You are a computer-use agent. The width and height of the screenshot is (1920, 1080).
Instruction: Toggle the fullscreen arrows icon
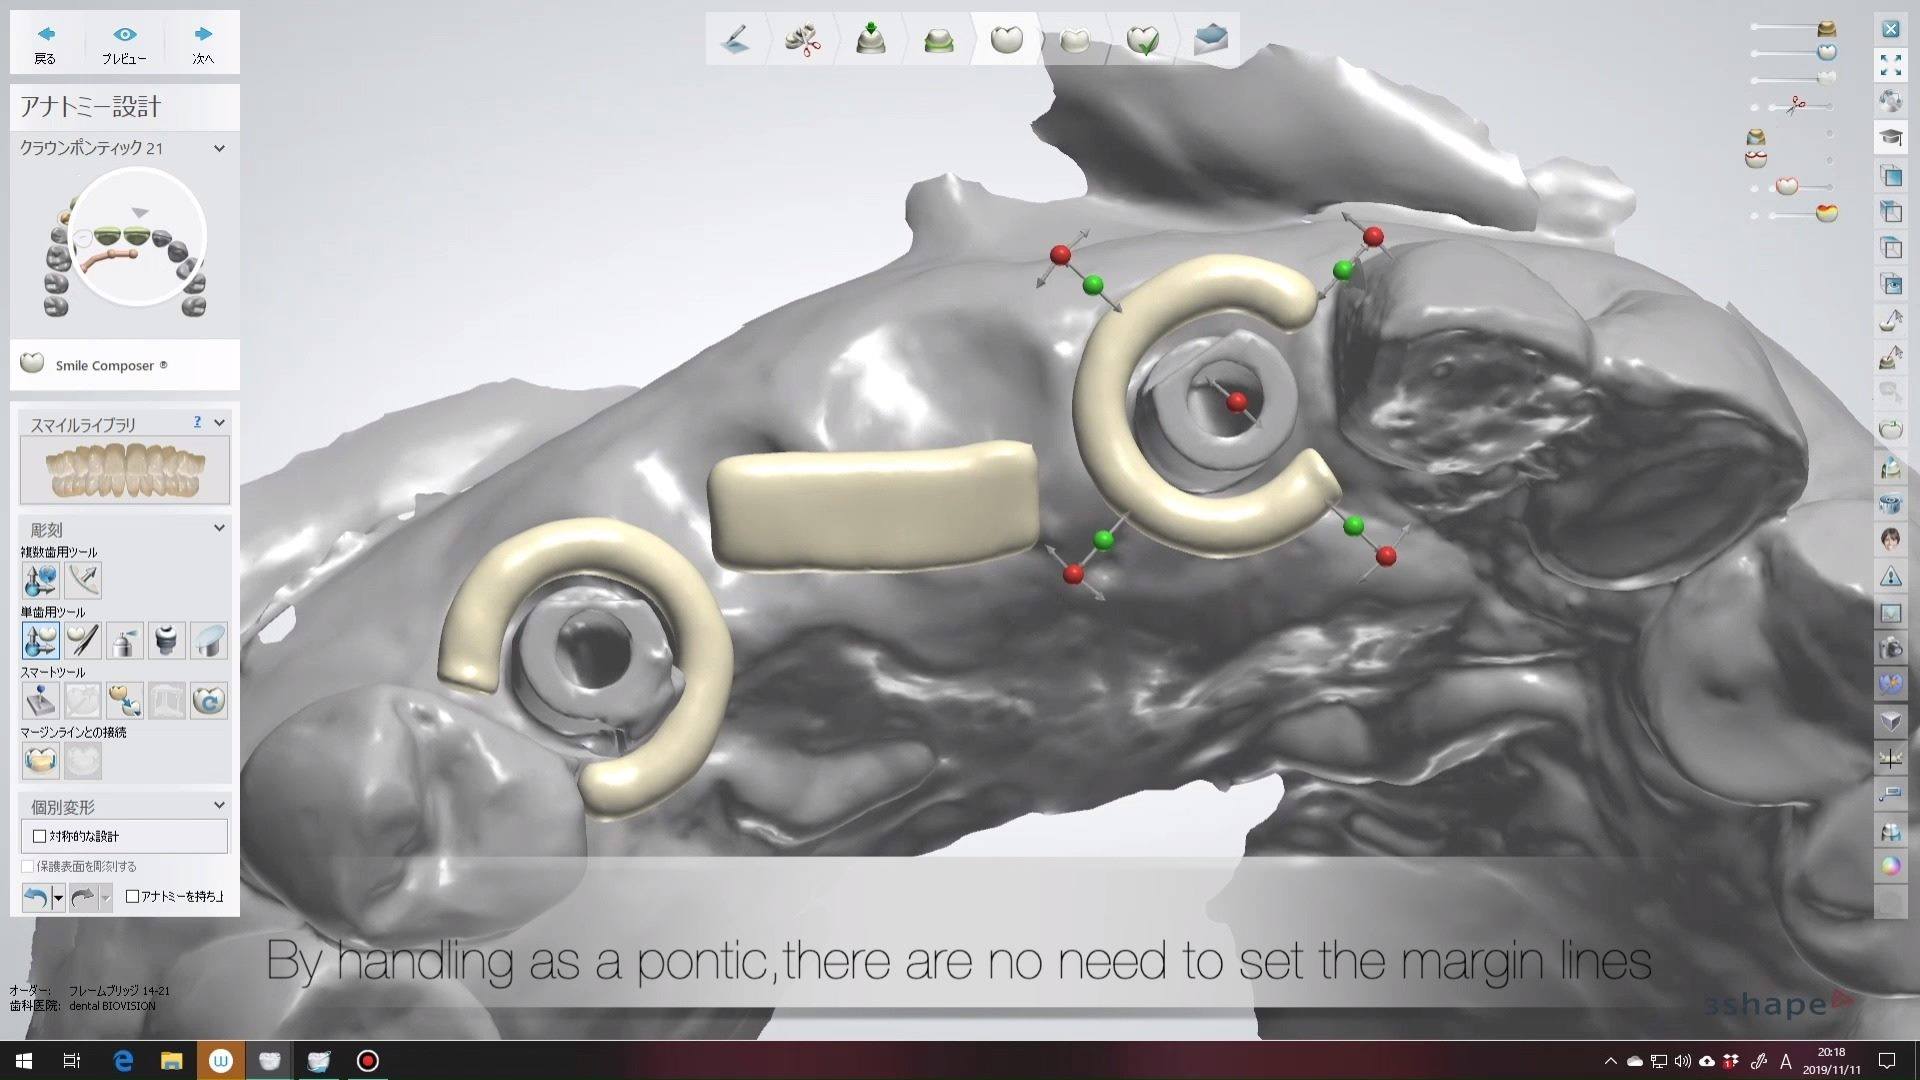(x=1890, y=65)
